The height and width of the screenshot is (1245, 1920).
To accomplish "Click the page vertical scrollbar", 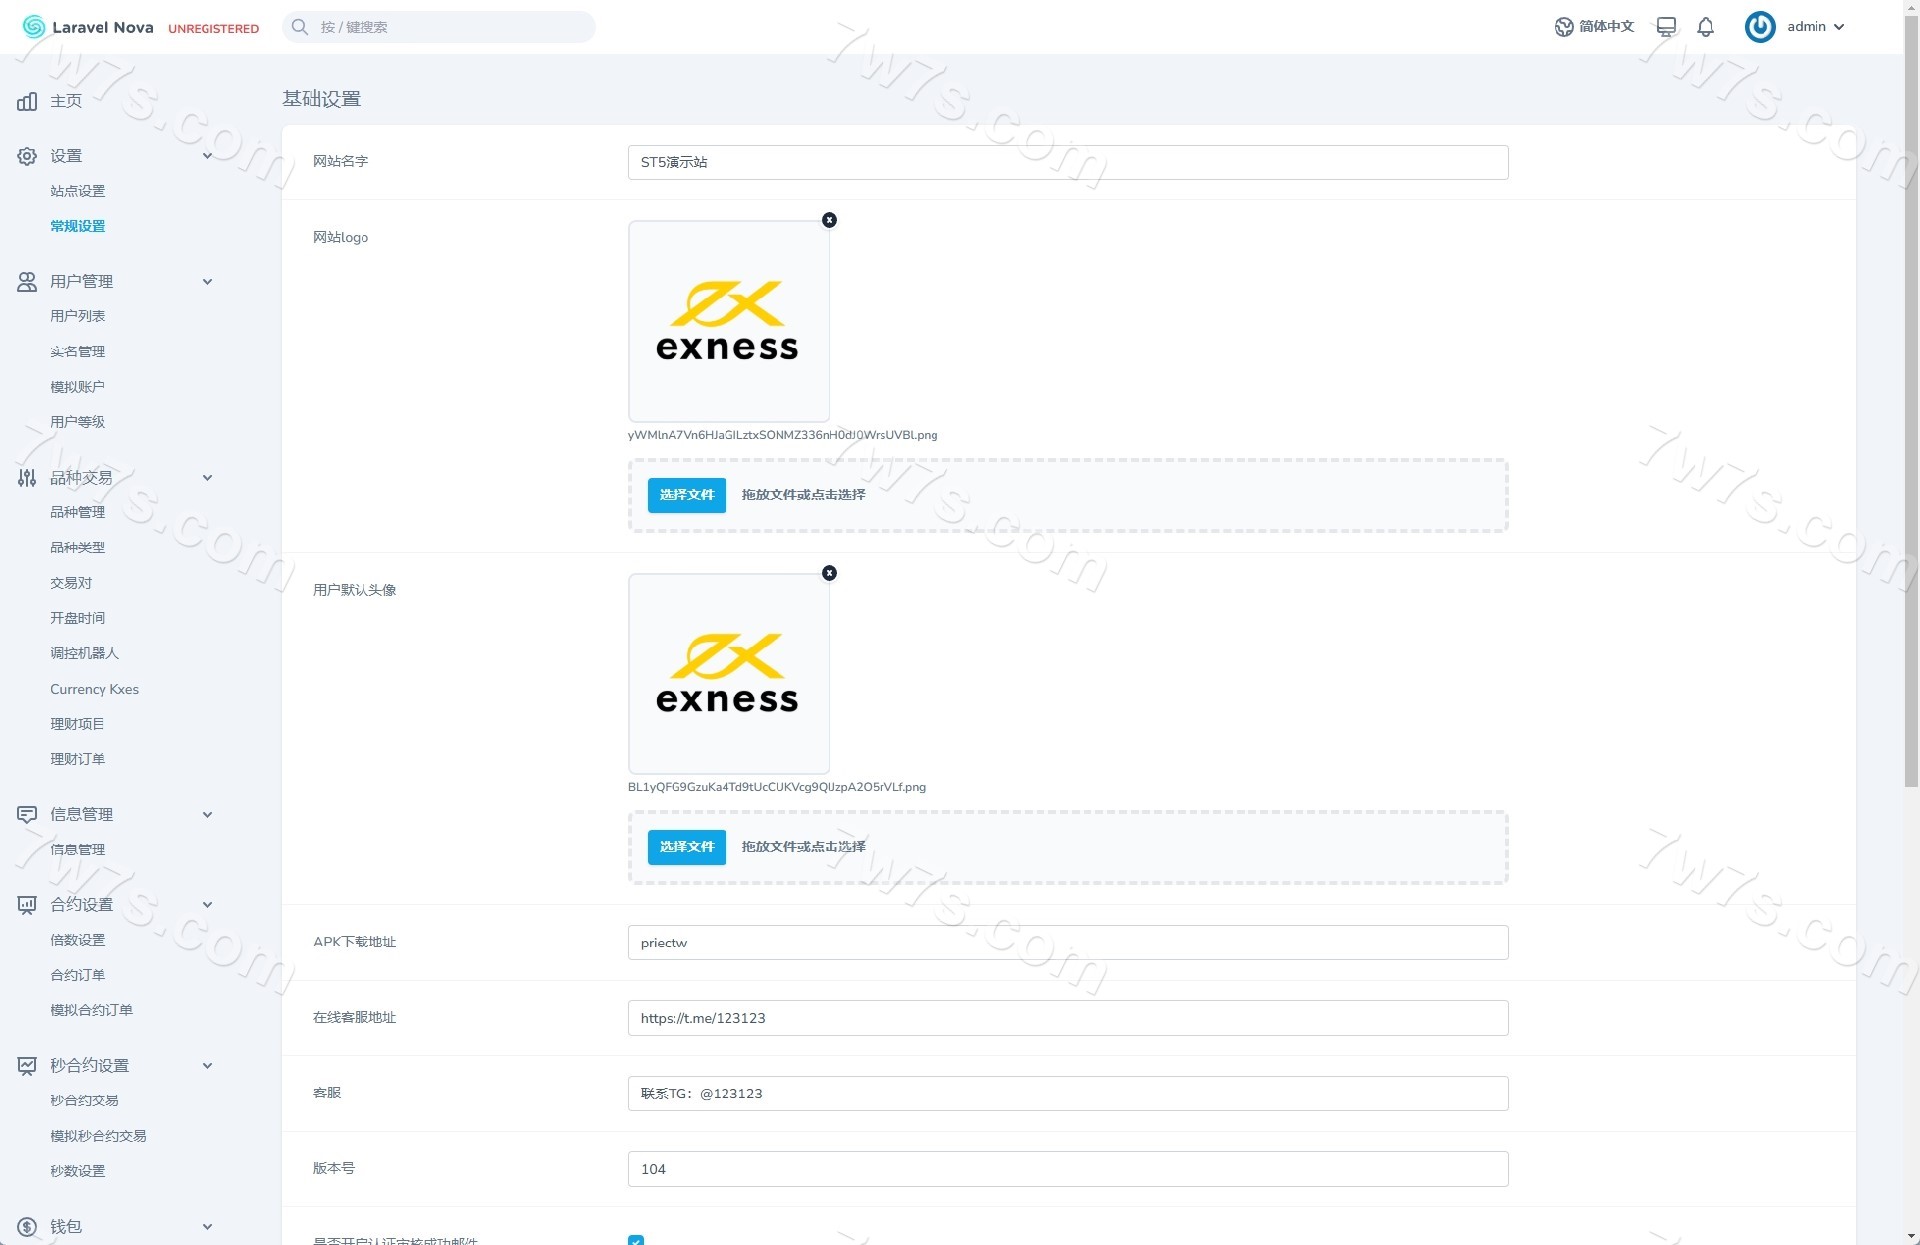I will pyautogui.click(x=1911, y=400).
